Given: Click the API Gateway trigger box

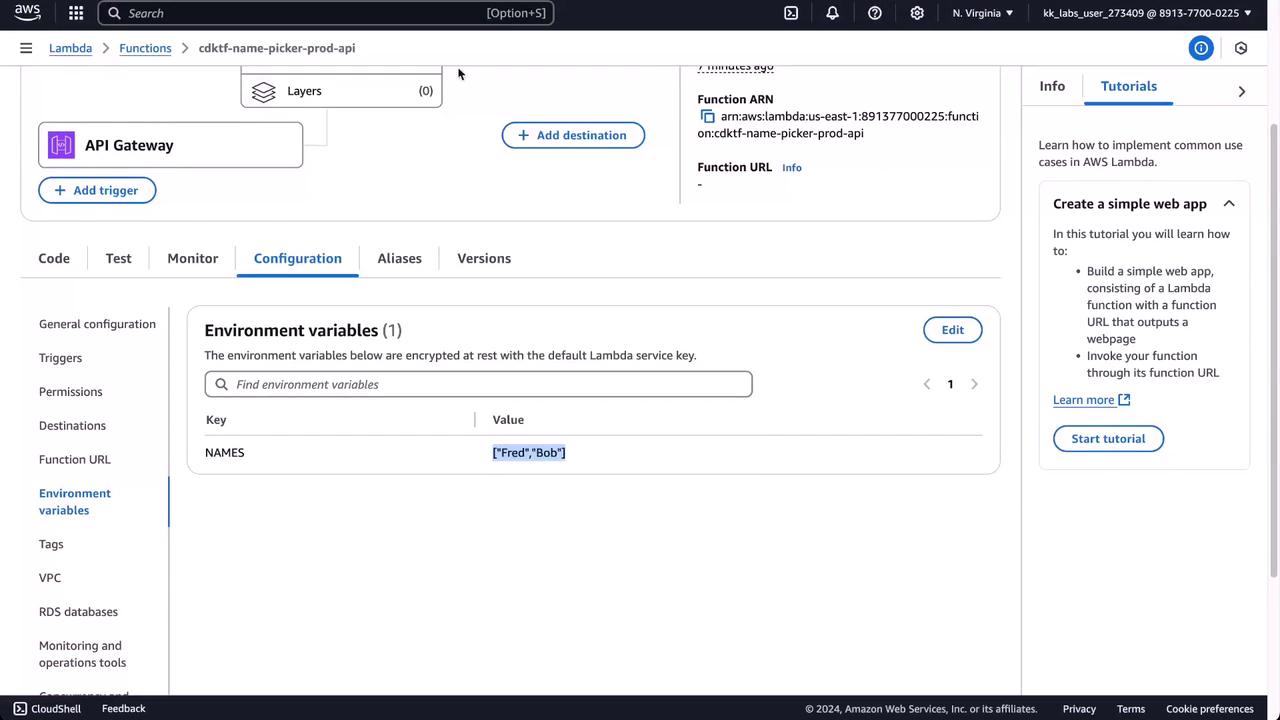Looking at the screenshot, I should tap(171, 145).
